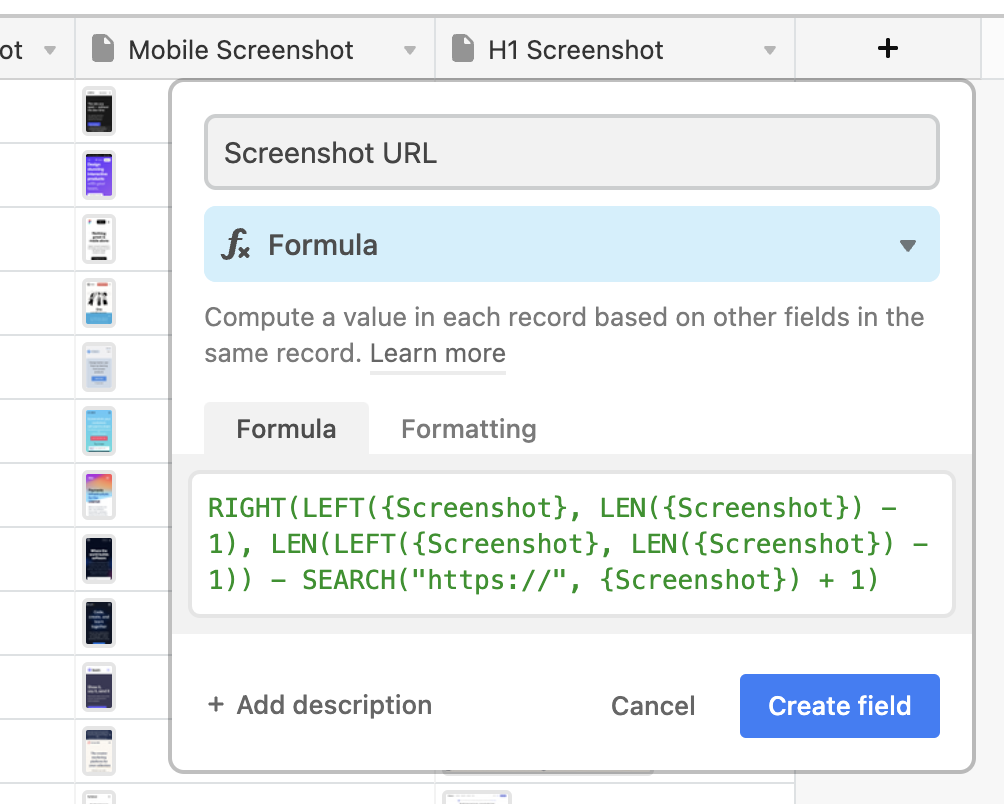
Task: Select the Formula tab
Action: click(x=286, y=428)
